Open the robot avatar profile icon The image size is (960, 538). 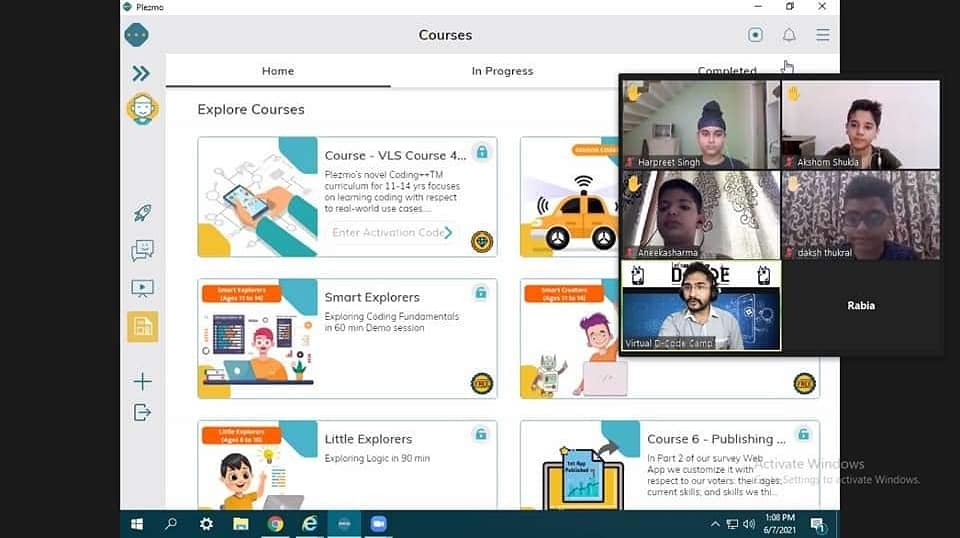pyautogui.click(x=143, y=109)
